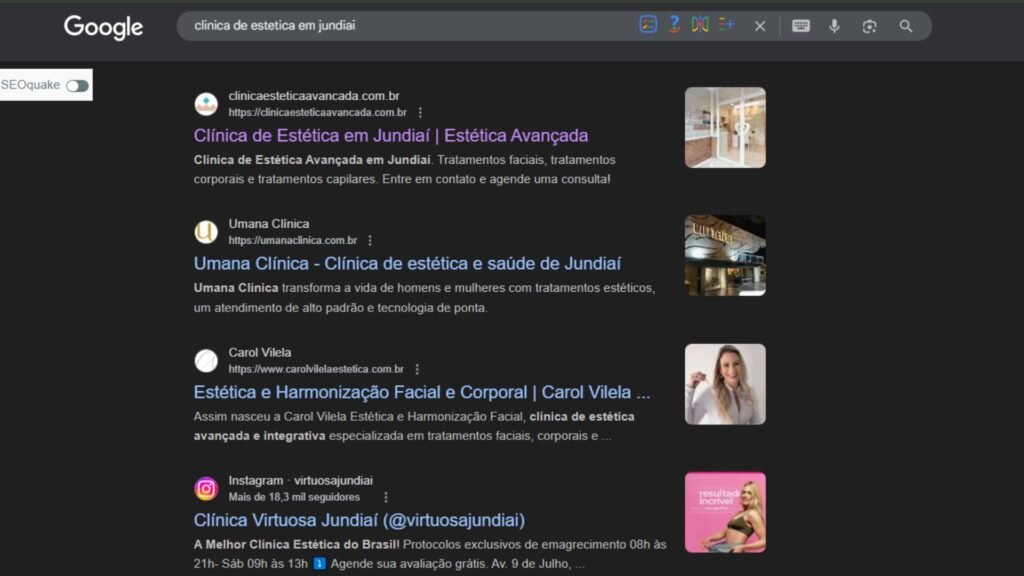This screenshot has width=1024, height=576.
Task: Click the 'Carol Vilela' site name above URL
Action: 259,353
